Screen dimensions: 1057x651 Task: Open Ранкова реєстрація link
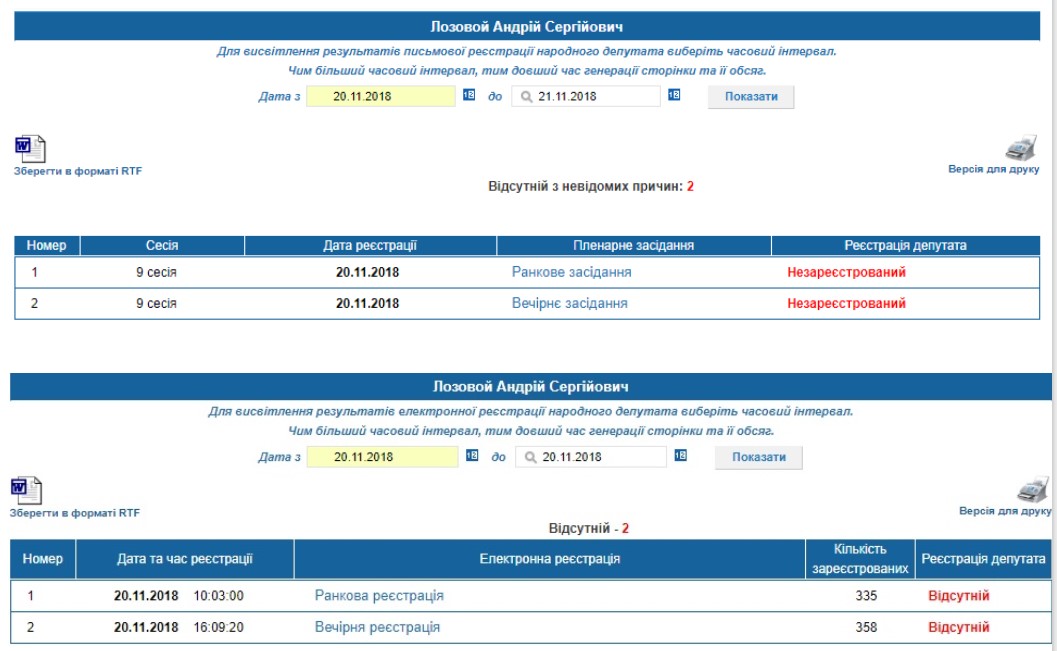coord(379,596)
